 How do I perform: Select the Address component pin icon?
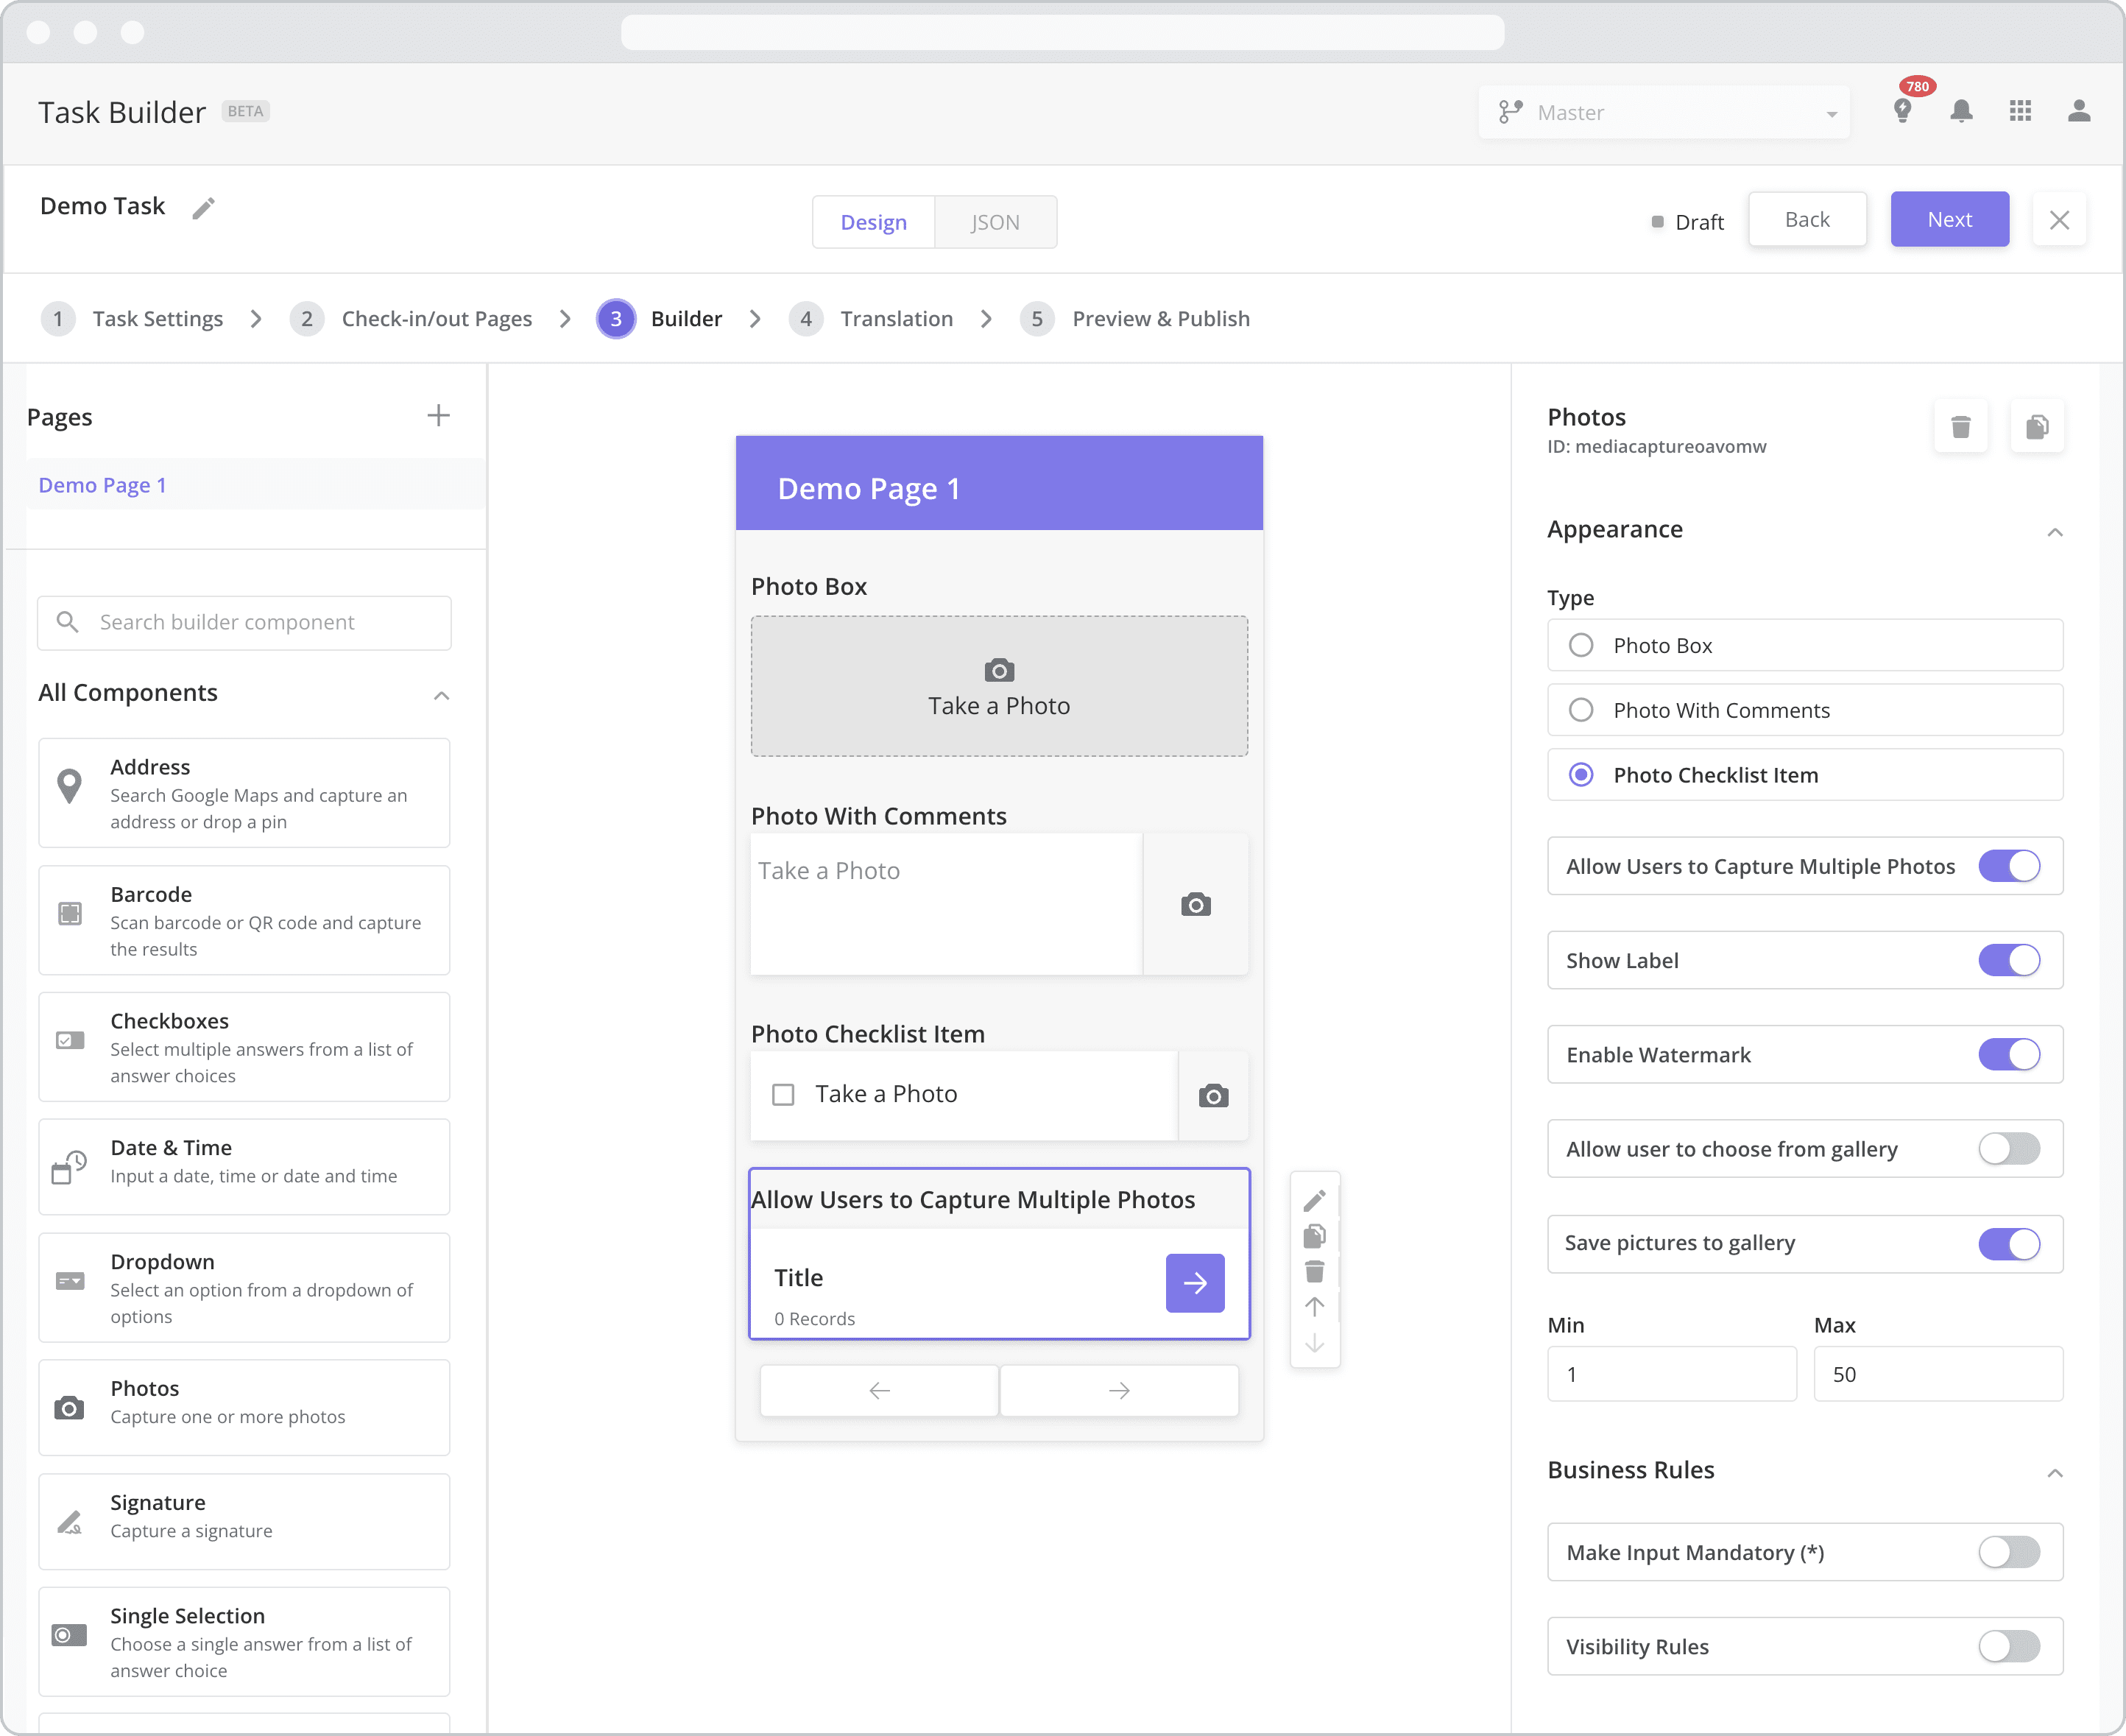pos(69,787)
